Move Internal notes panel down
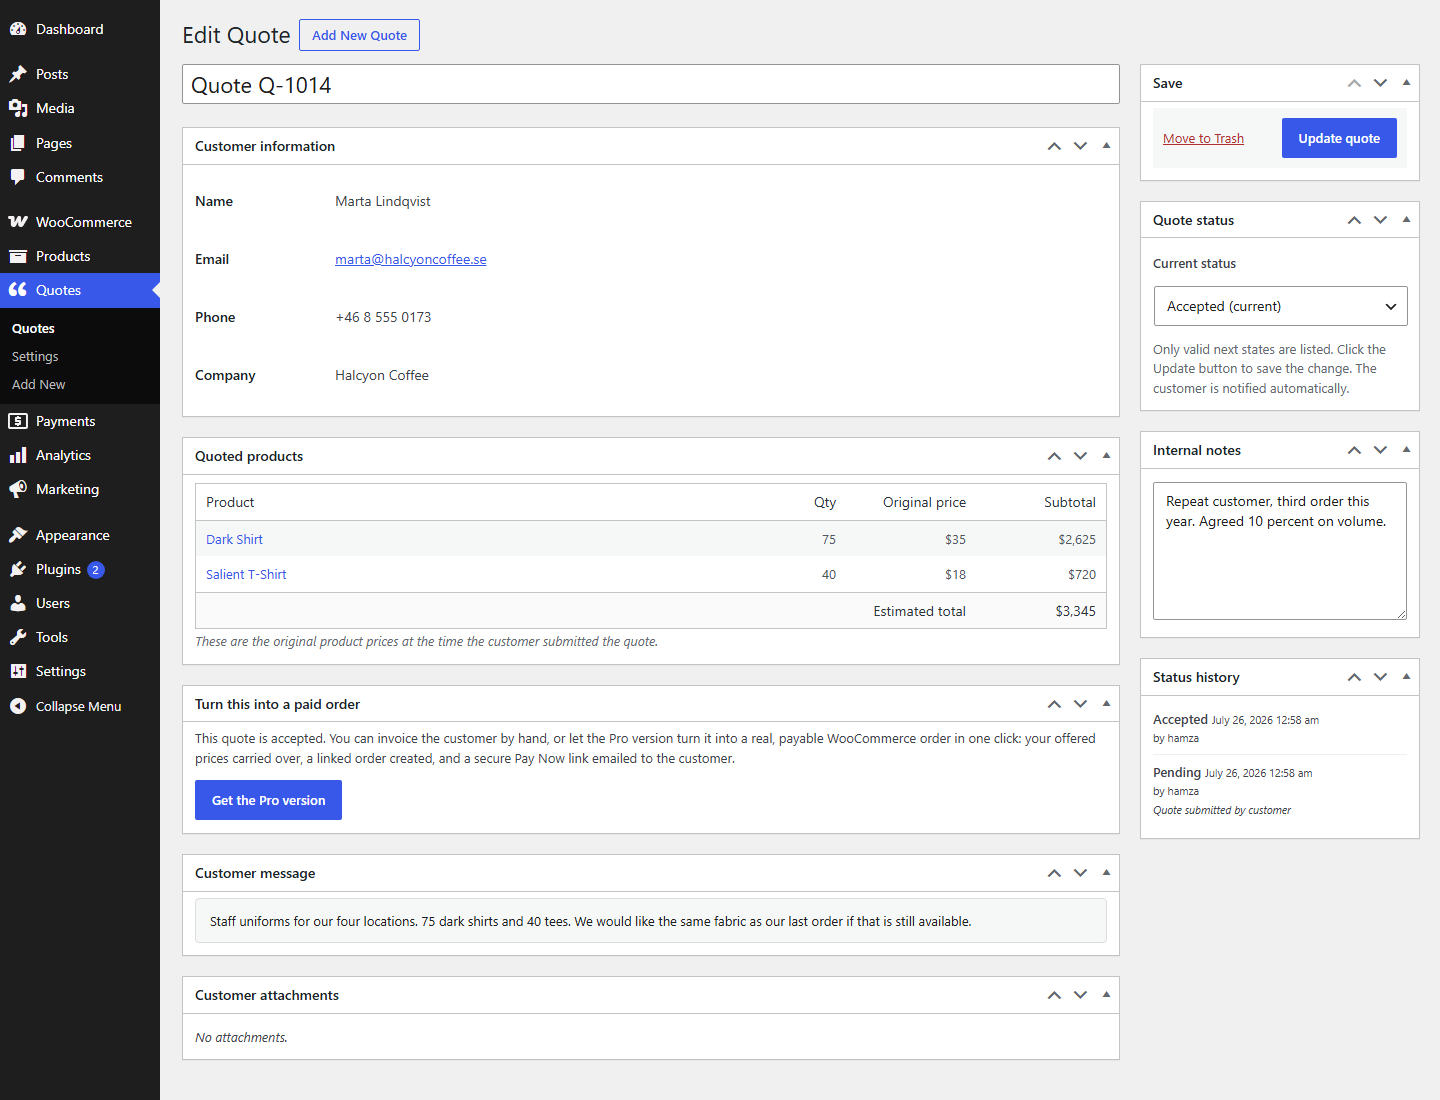1440x1100 pixels. (x=1380, y=450)
